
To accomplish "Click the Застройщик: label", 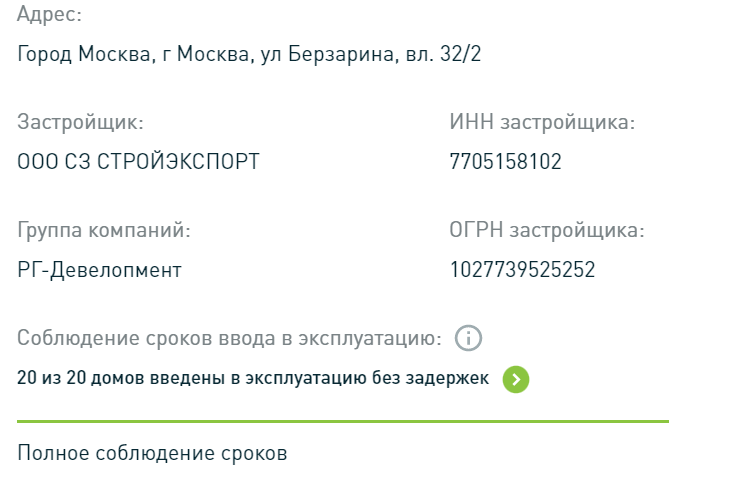I will pos(80,122).
